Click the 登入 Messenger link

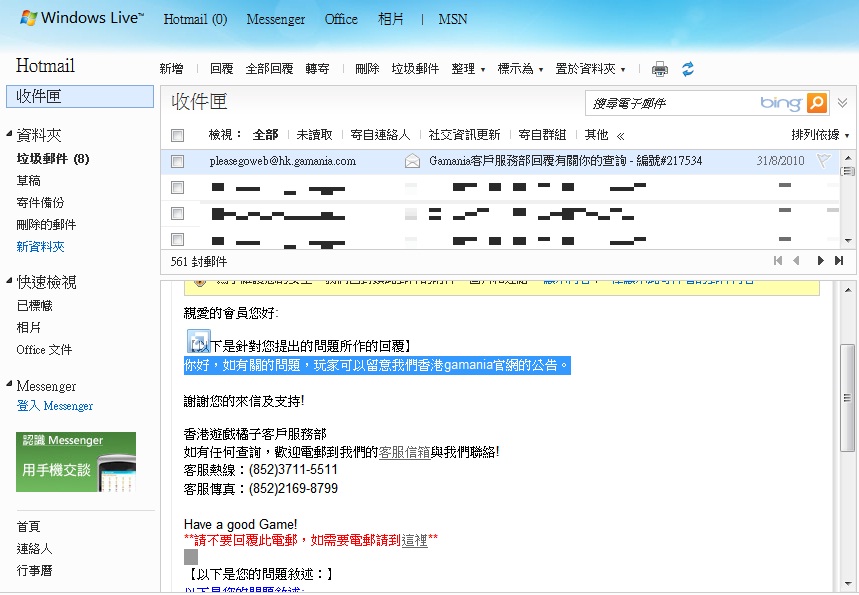[55, 406]
